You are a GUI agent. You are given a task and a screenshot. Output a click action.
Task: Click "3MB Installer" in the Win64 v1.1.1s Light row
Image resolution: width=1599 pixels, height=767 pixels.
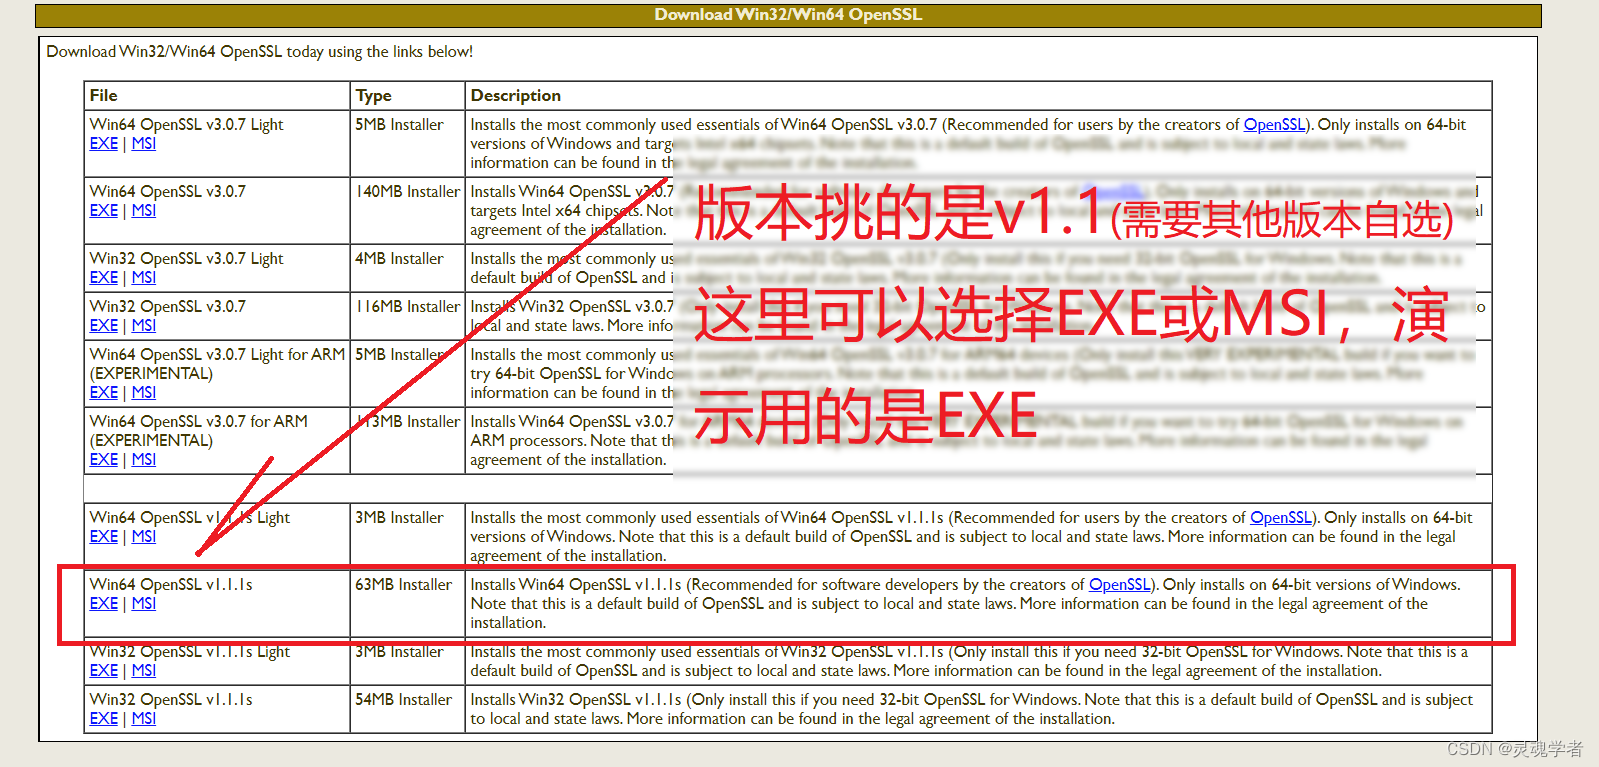pos(399,518)
